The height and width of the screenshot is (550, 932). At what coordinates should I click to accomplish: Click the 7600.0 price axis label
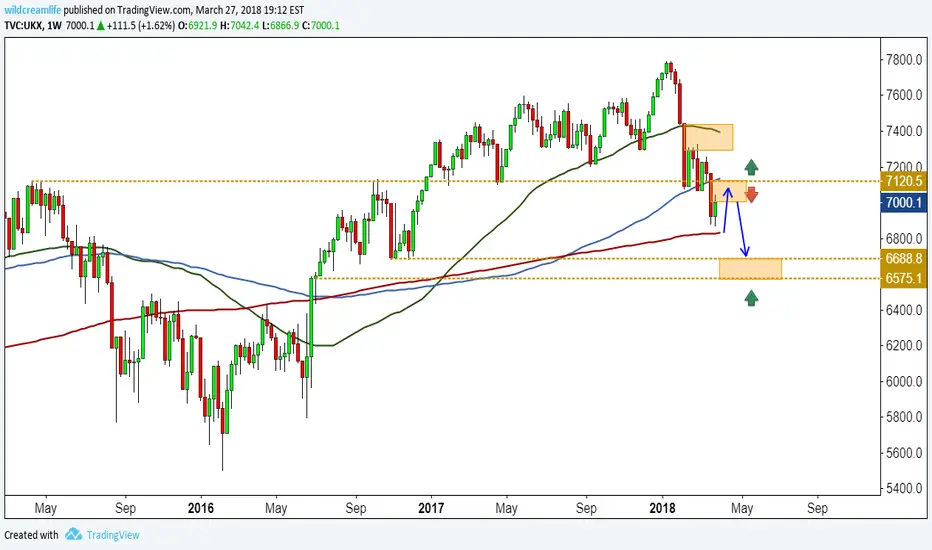pos(904,95)
